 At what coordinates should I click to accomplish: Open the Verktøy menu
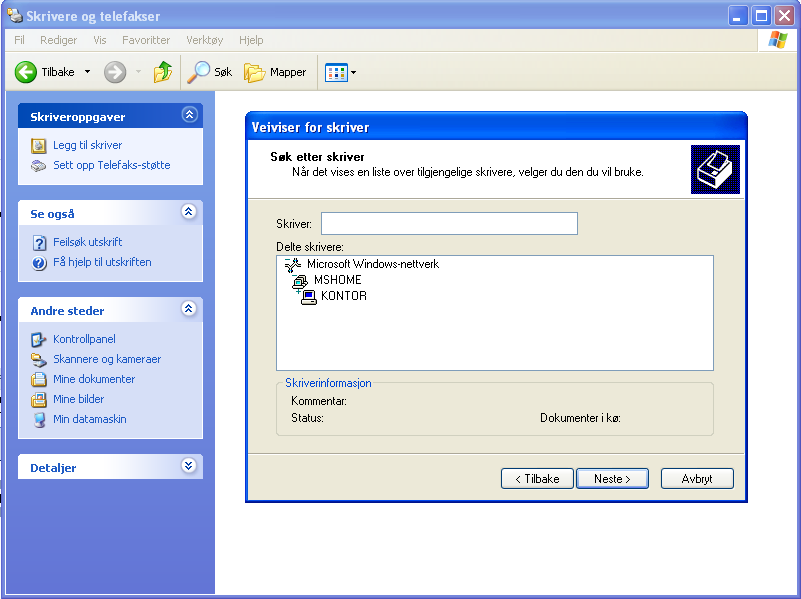pos(204,40)
